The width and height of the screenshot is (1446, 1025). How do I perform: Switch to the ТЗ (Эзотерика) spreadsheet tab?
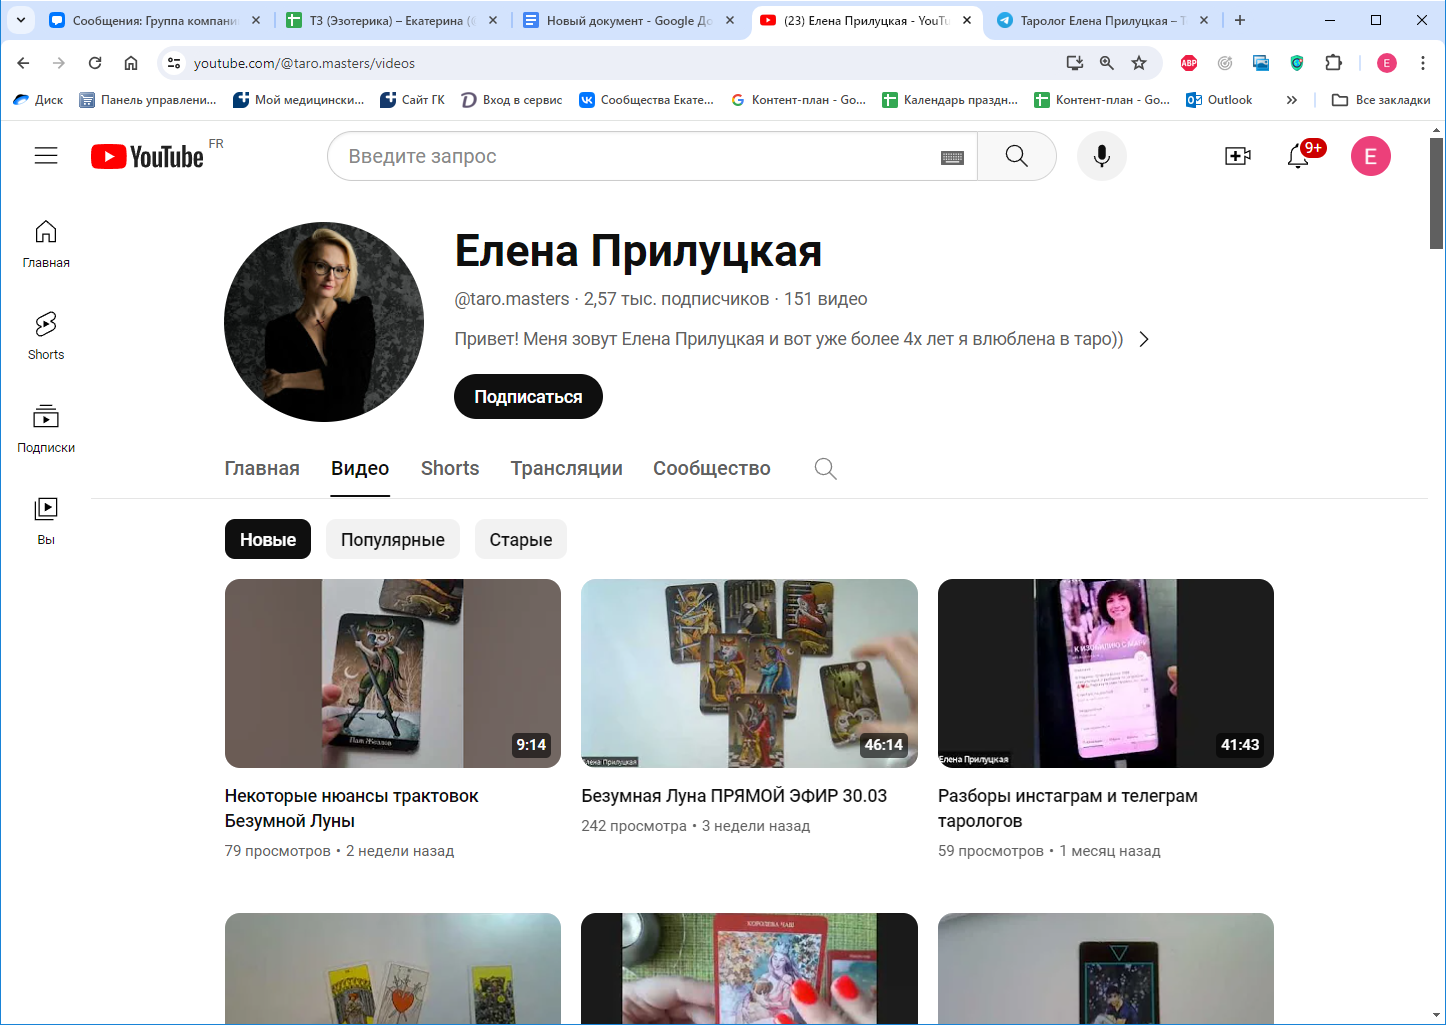point(391,20)
